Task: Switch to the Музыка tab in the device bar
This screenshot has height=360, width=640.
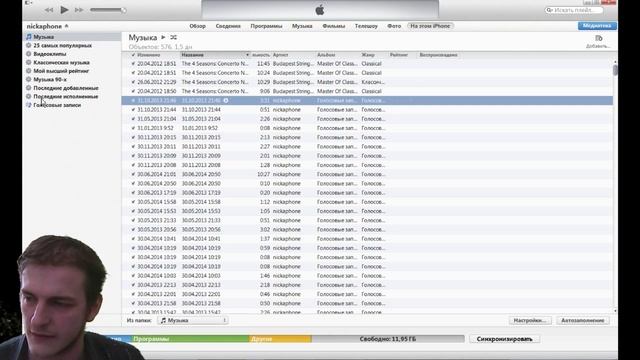Action: 302,26
